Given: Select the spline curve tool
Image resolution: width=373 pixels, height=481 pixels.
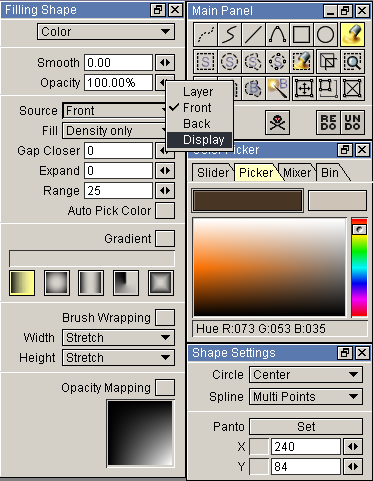Looking at the screenshot, I should tap(277, 34).
